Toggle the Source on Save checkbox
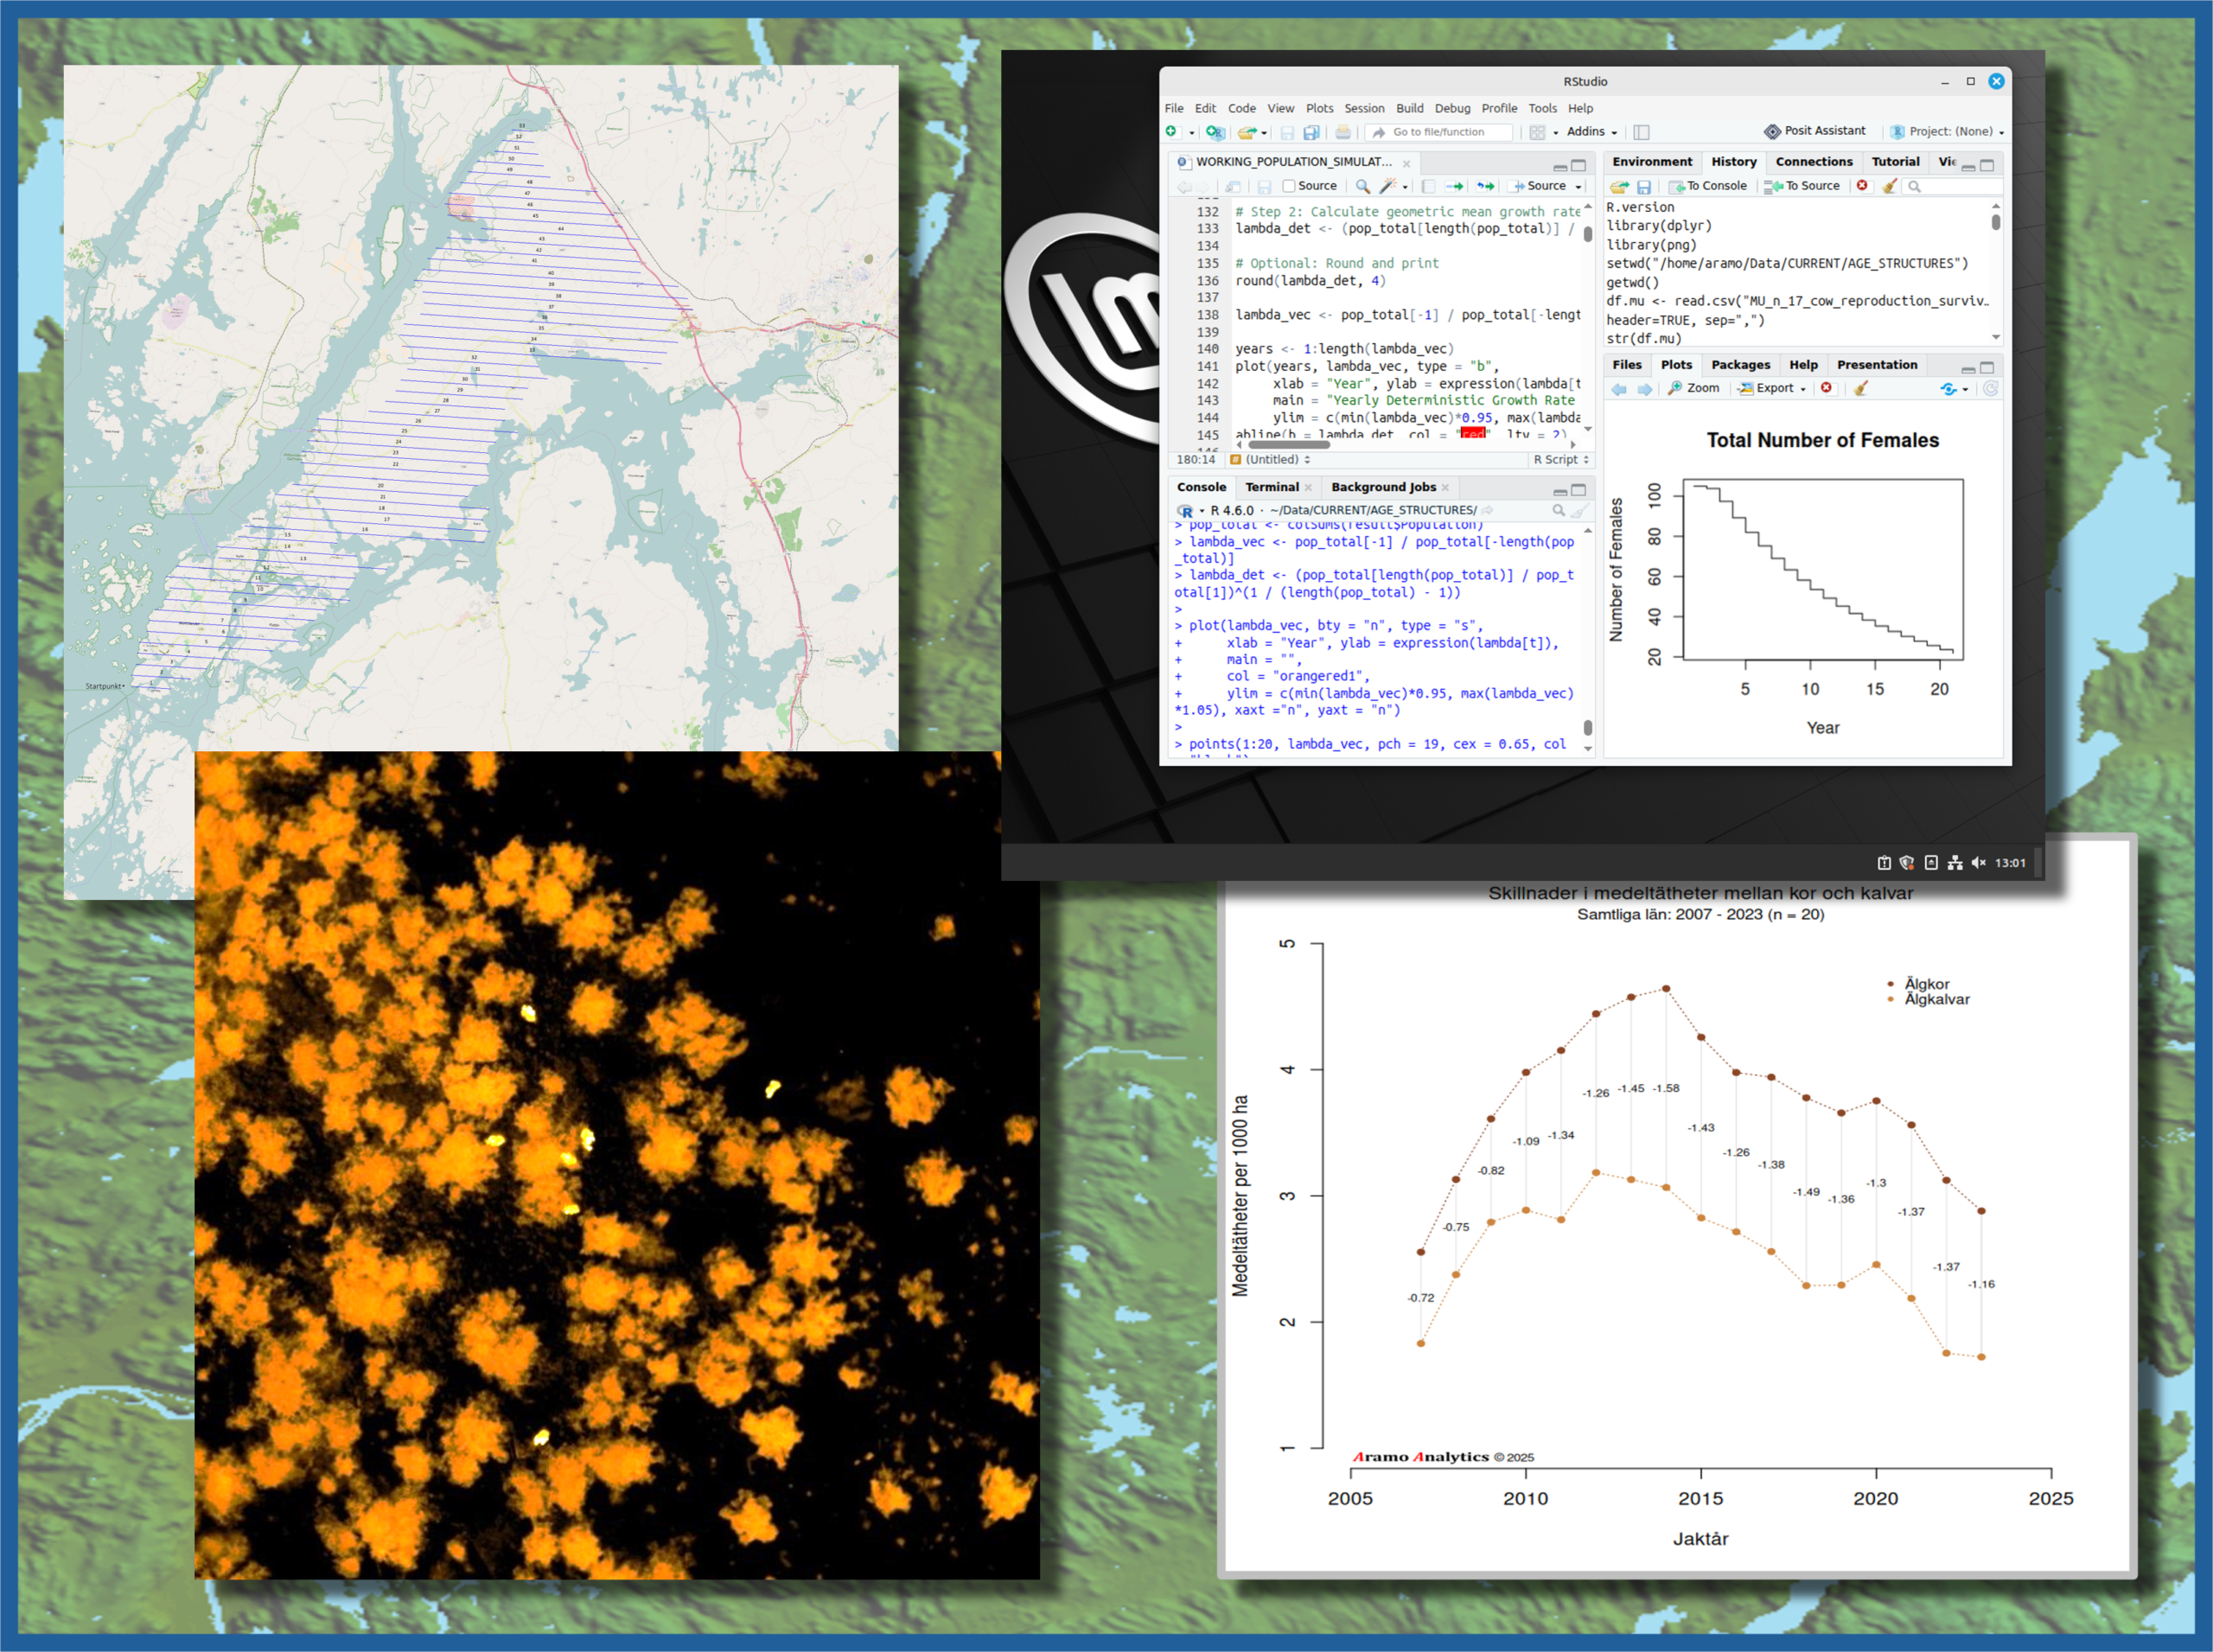The height and width of the screenshot is (1652, 2213). coord(1289,186)
